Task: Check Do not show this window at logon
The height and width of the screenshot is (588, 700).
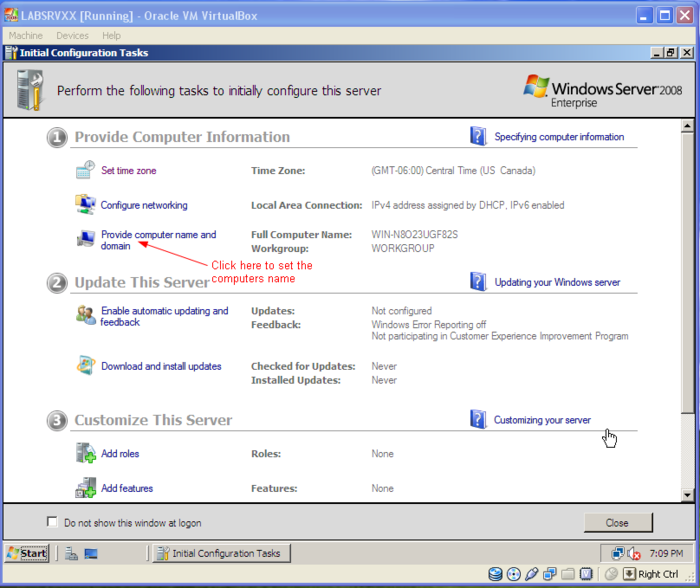Action: [52, 522]
